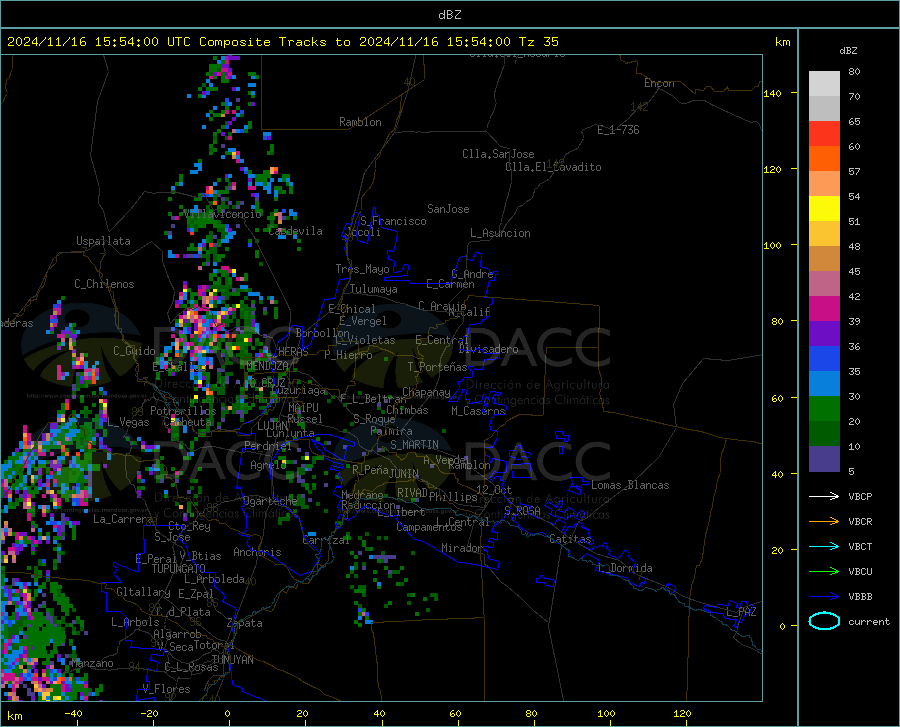Click the S_MARTIN label on map
The height and width of the screenshot is (727, 900).
[x=414, y=445]
